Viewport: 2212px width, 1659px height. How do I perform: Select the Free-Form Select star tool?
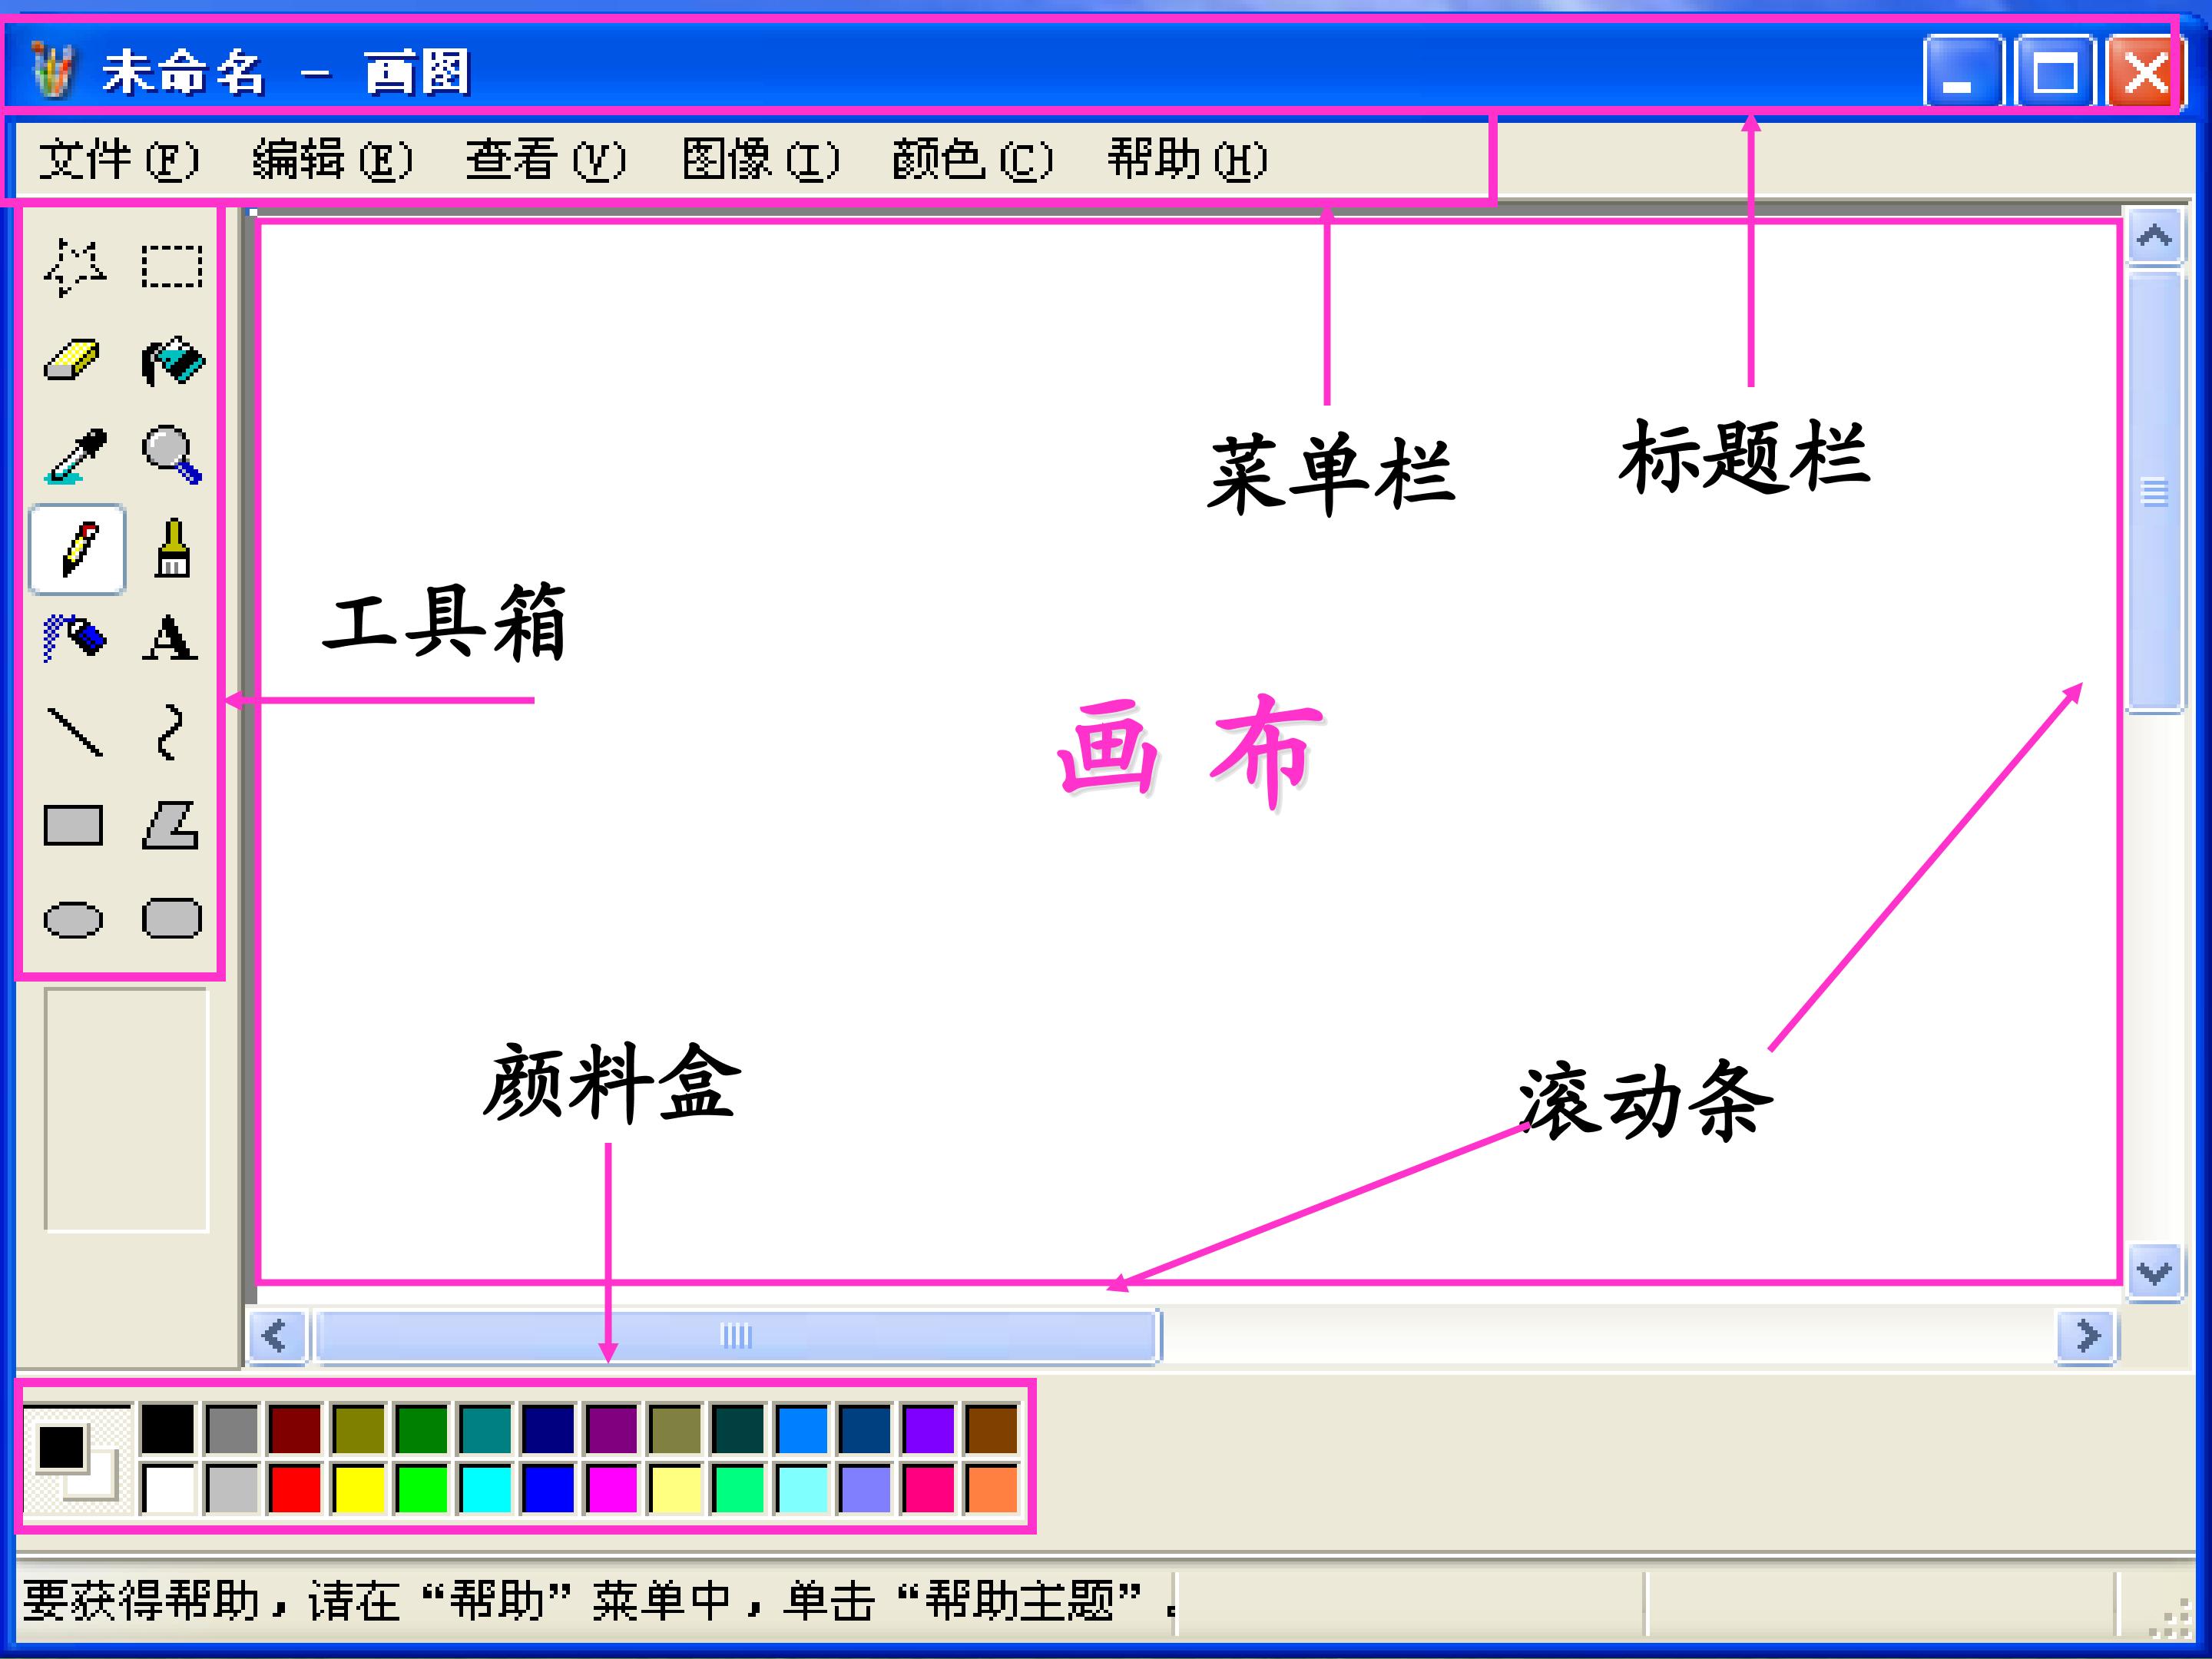pyautogui.click(x=75, y=266)
